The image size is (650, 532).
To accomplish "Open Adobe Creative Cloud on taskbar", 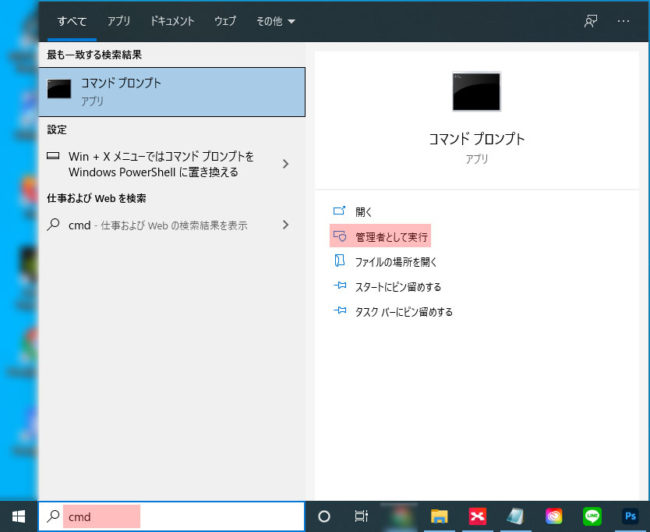I will (x=554, y=516).
